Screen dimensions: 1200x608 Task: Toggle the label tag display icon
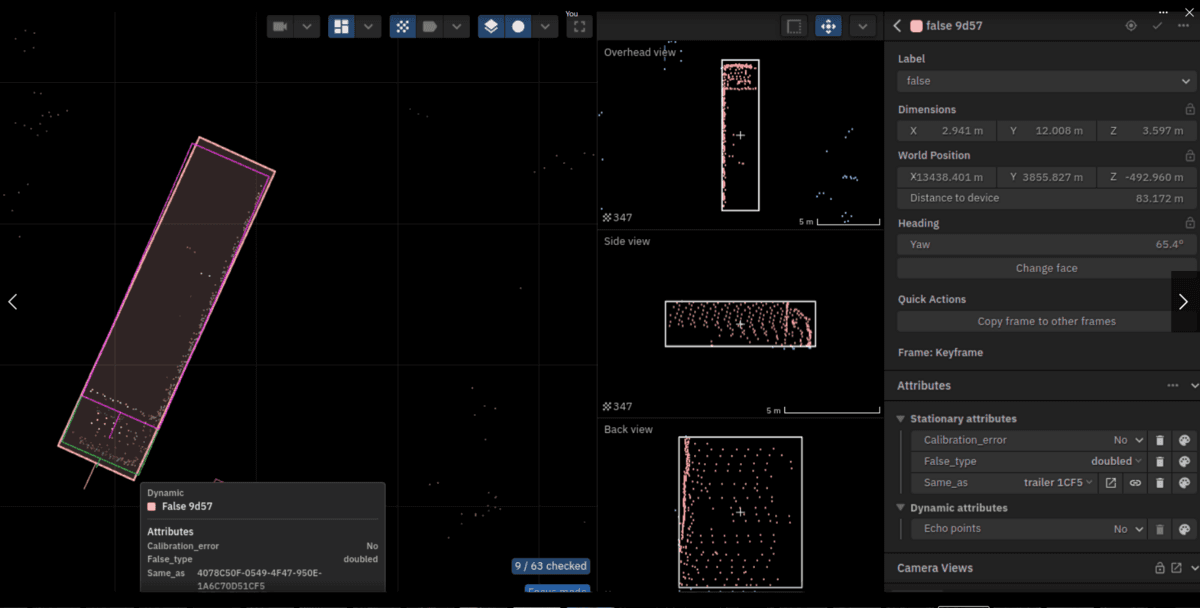[430, 27]
